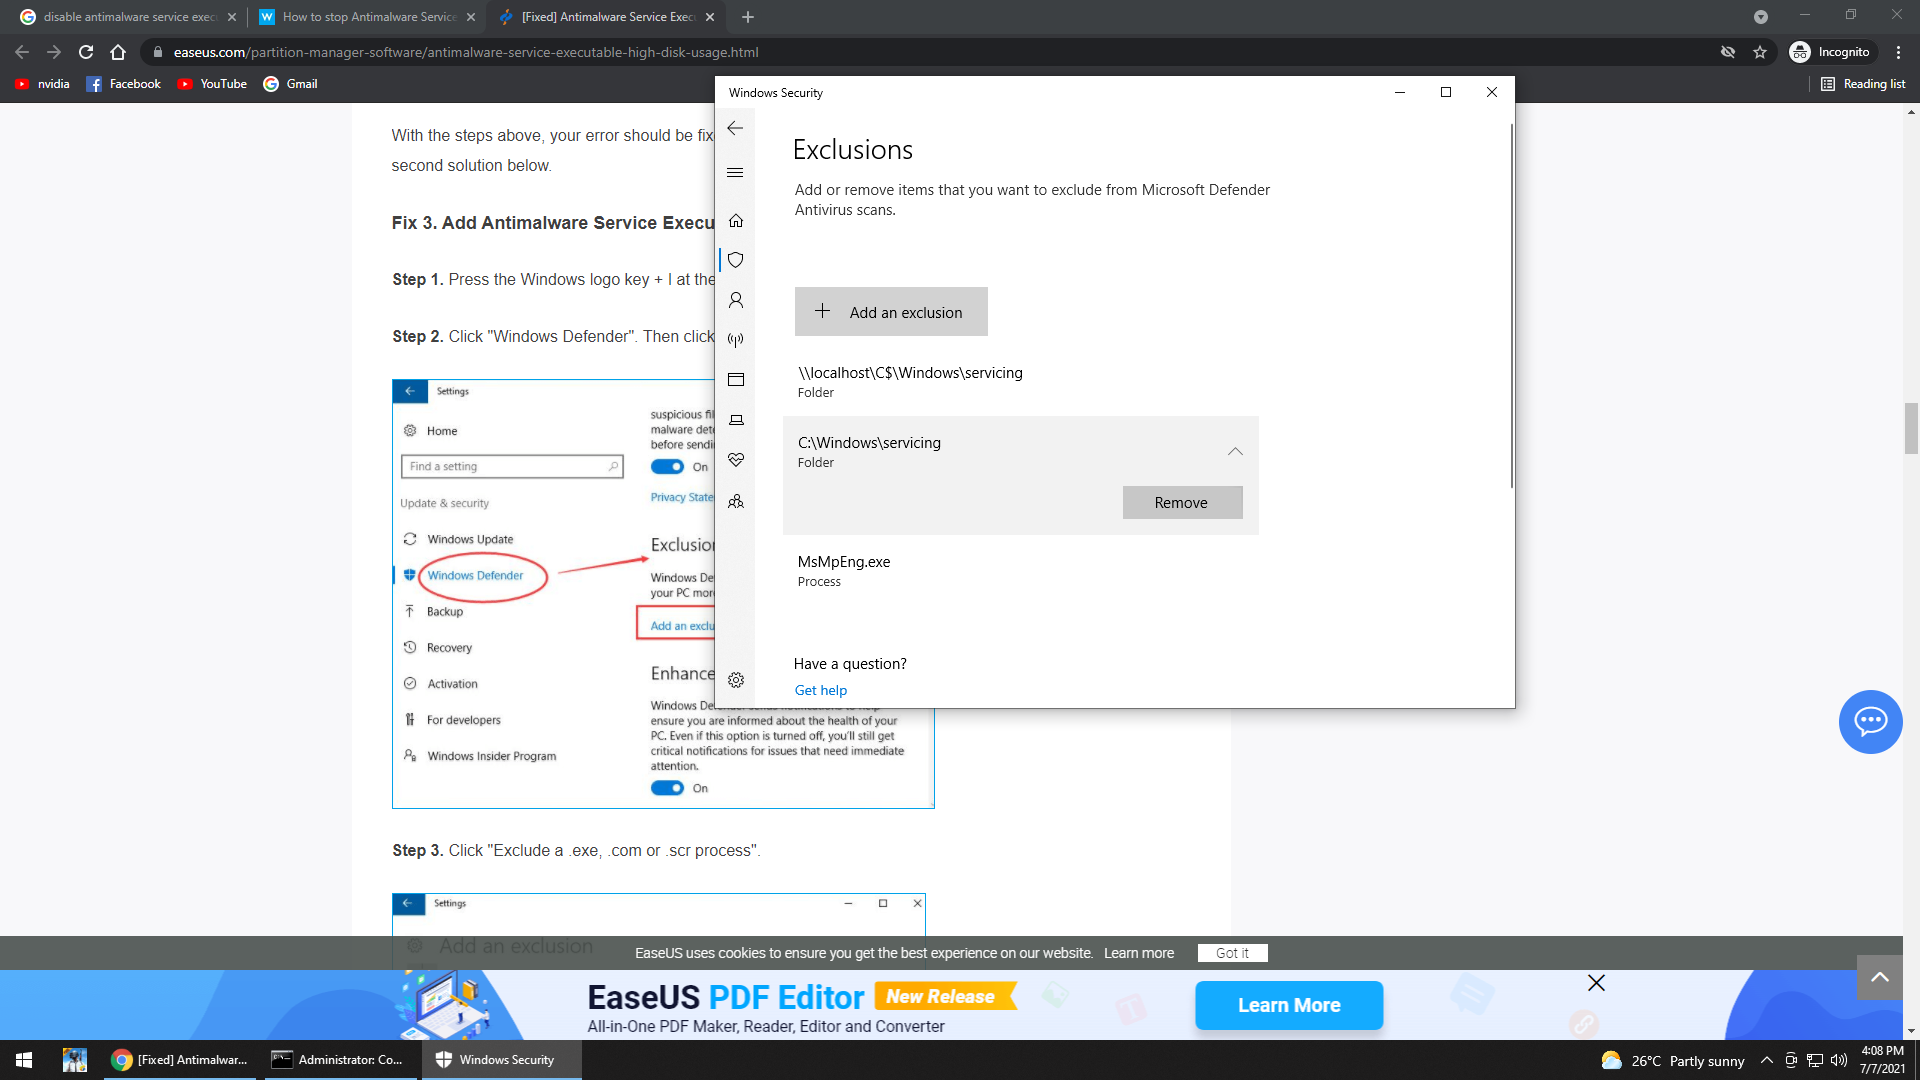Image resolution: width=1920 pixels, height=1080 pixels.
Task: Open the weather widget showing 26°C
Action: pyautogui.click(x=1672, y=1060)
